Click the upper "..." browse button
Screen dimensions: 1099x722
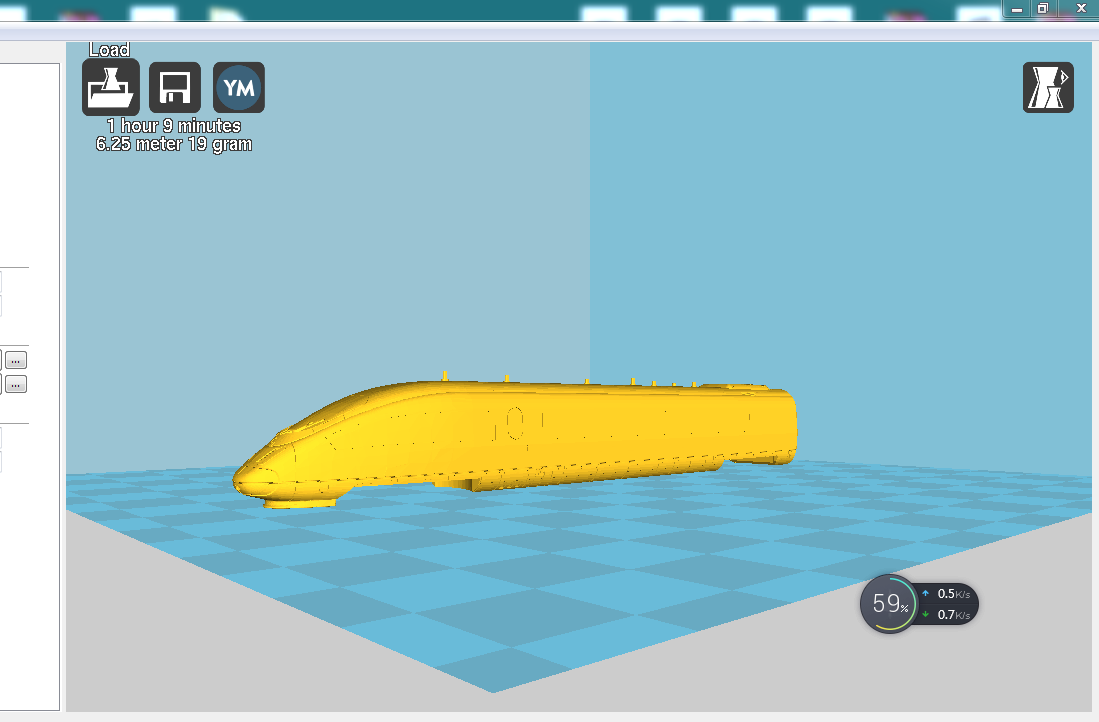[x=16, y=360]
